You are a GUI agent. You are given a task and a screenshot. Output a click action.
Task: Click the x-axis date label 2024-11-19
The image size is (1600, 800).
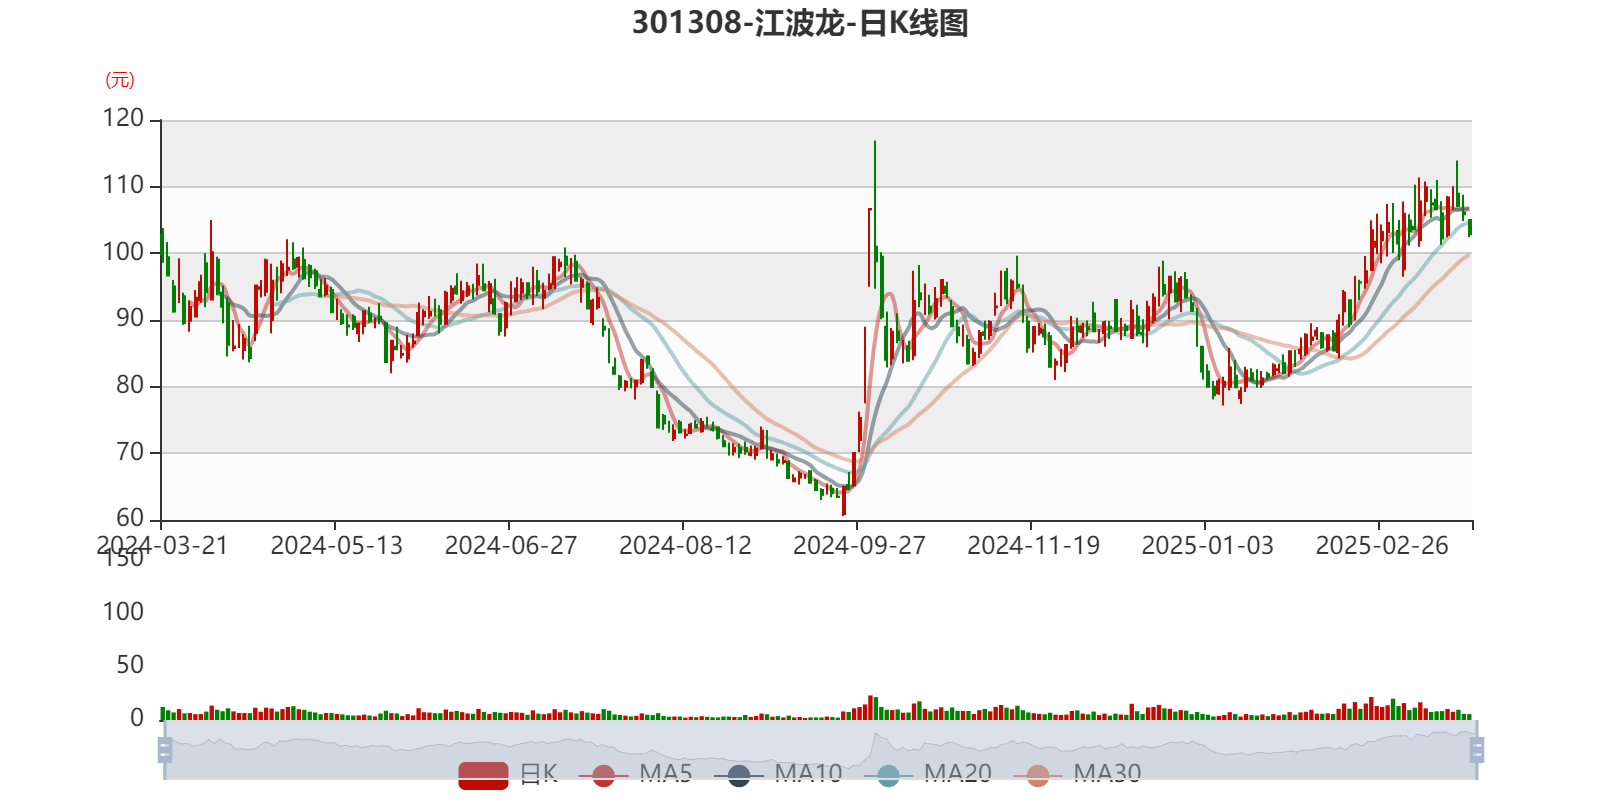[x=1033, y=546]
